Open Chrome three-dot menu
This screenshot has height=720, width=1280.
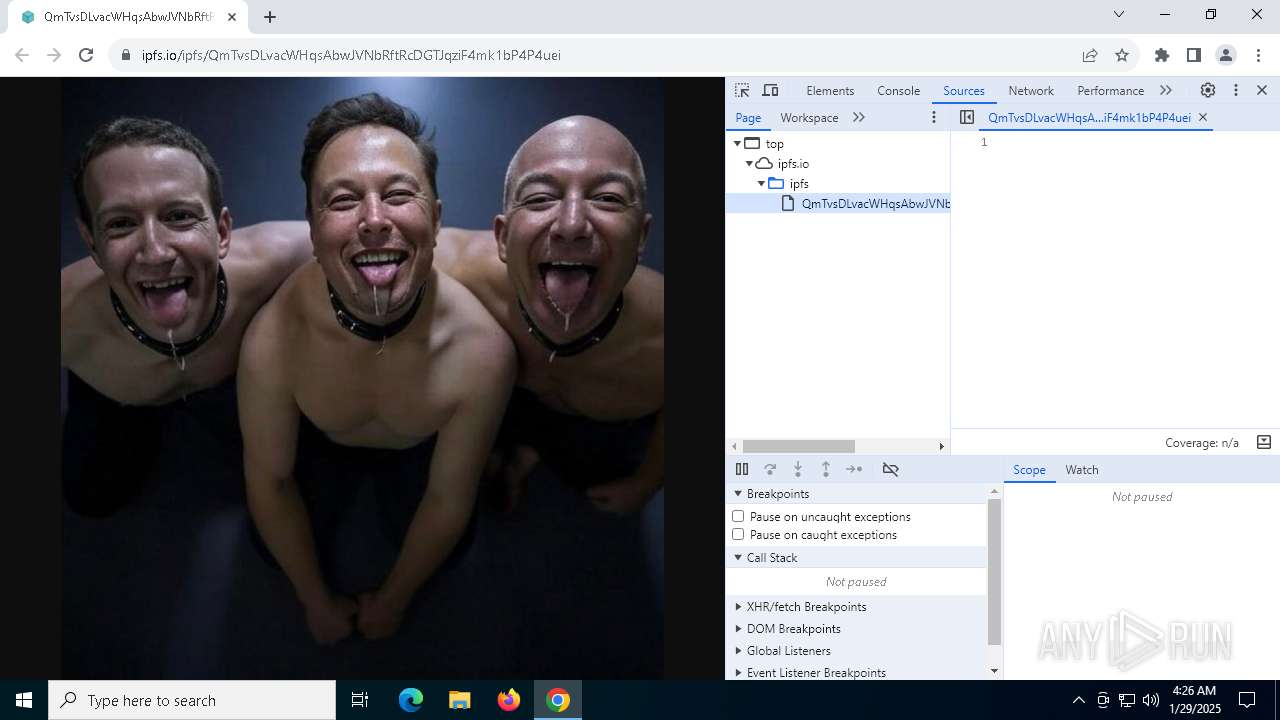click(x=1258, y=55)
